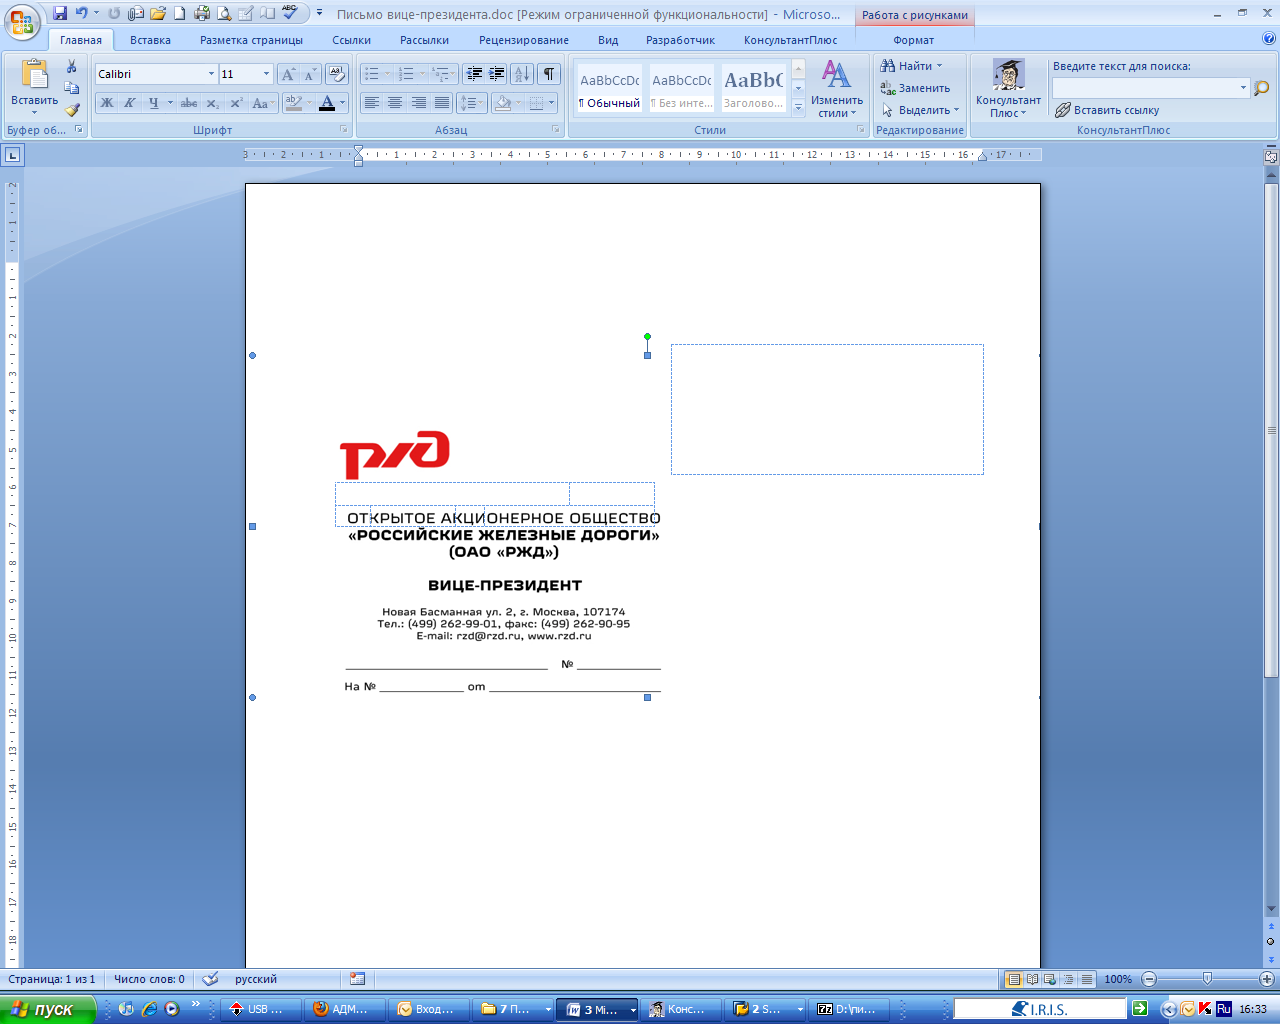Image resolution: width=1280 pixels, height=1024 pixels.
Task: Open the Выделить dropdown
Action: [921, 110]
